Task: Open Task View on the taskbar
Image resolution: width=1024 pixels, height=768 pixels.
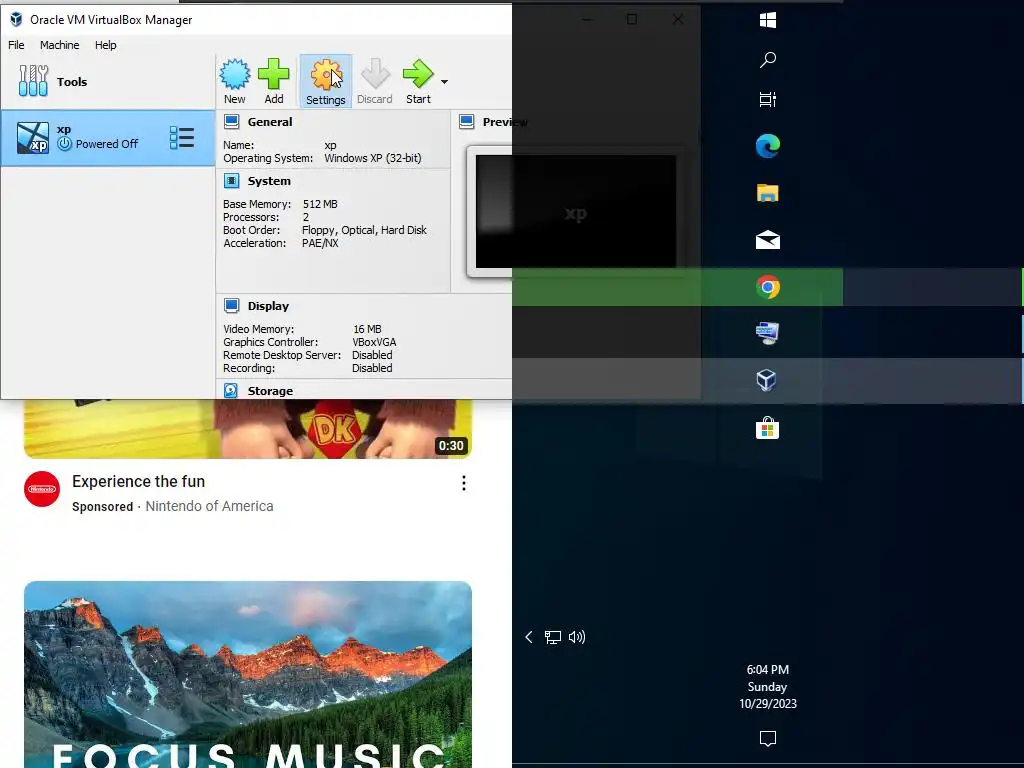Action: point(768,99)
